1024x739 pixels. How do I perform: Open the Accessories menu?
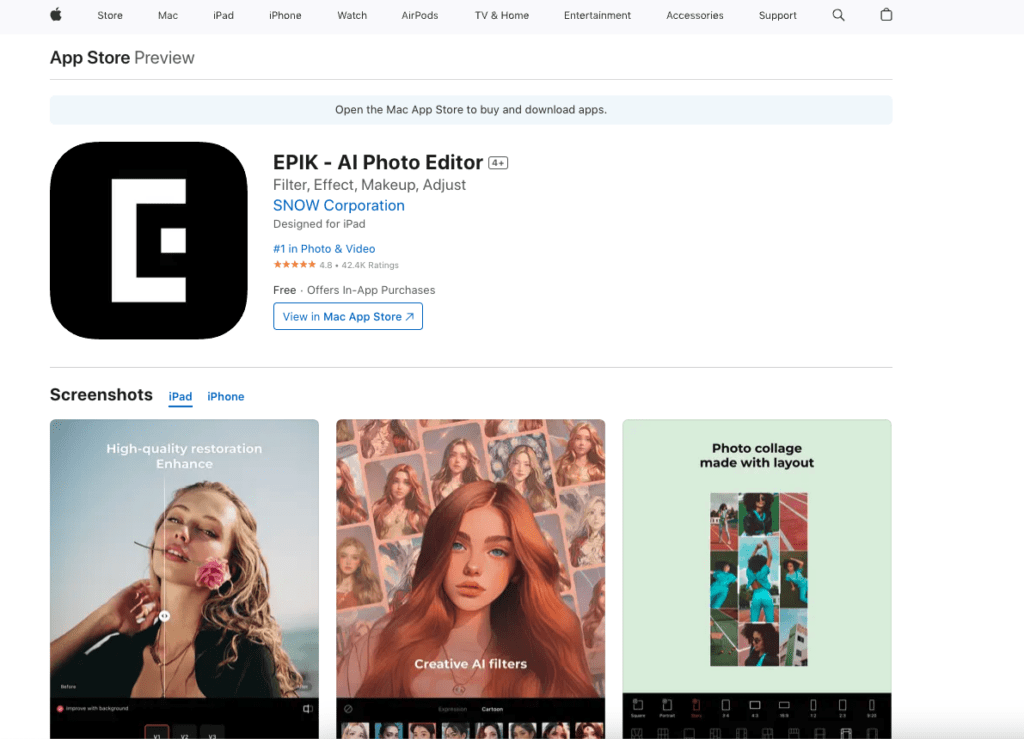tap(695, 15)
